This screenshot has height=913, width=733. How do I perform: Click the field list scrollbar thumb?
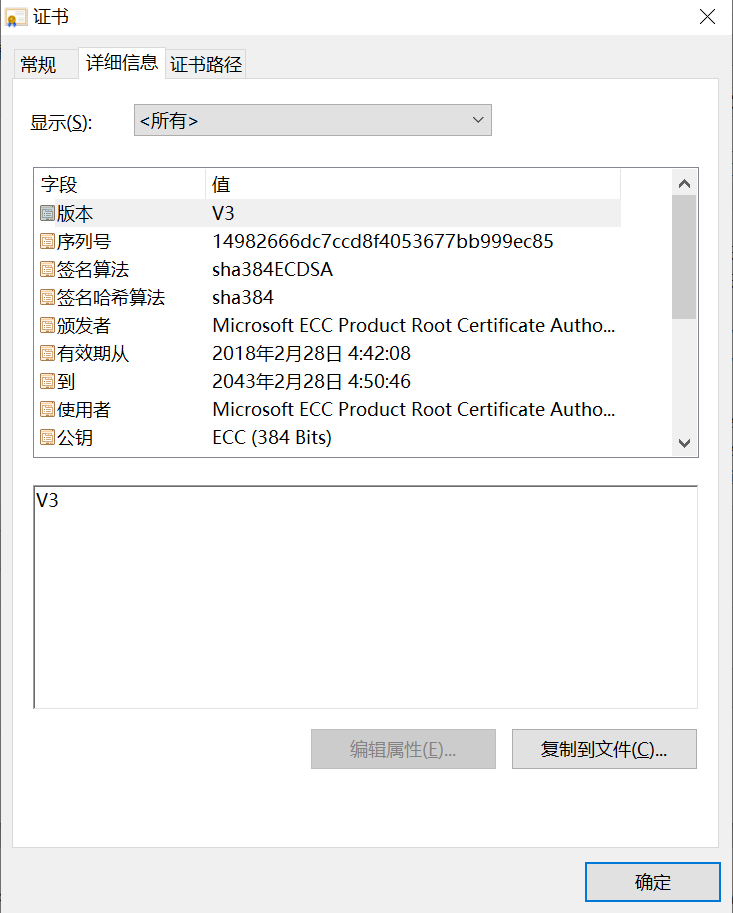point(684,257)
